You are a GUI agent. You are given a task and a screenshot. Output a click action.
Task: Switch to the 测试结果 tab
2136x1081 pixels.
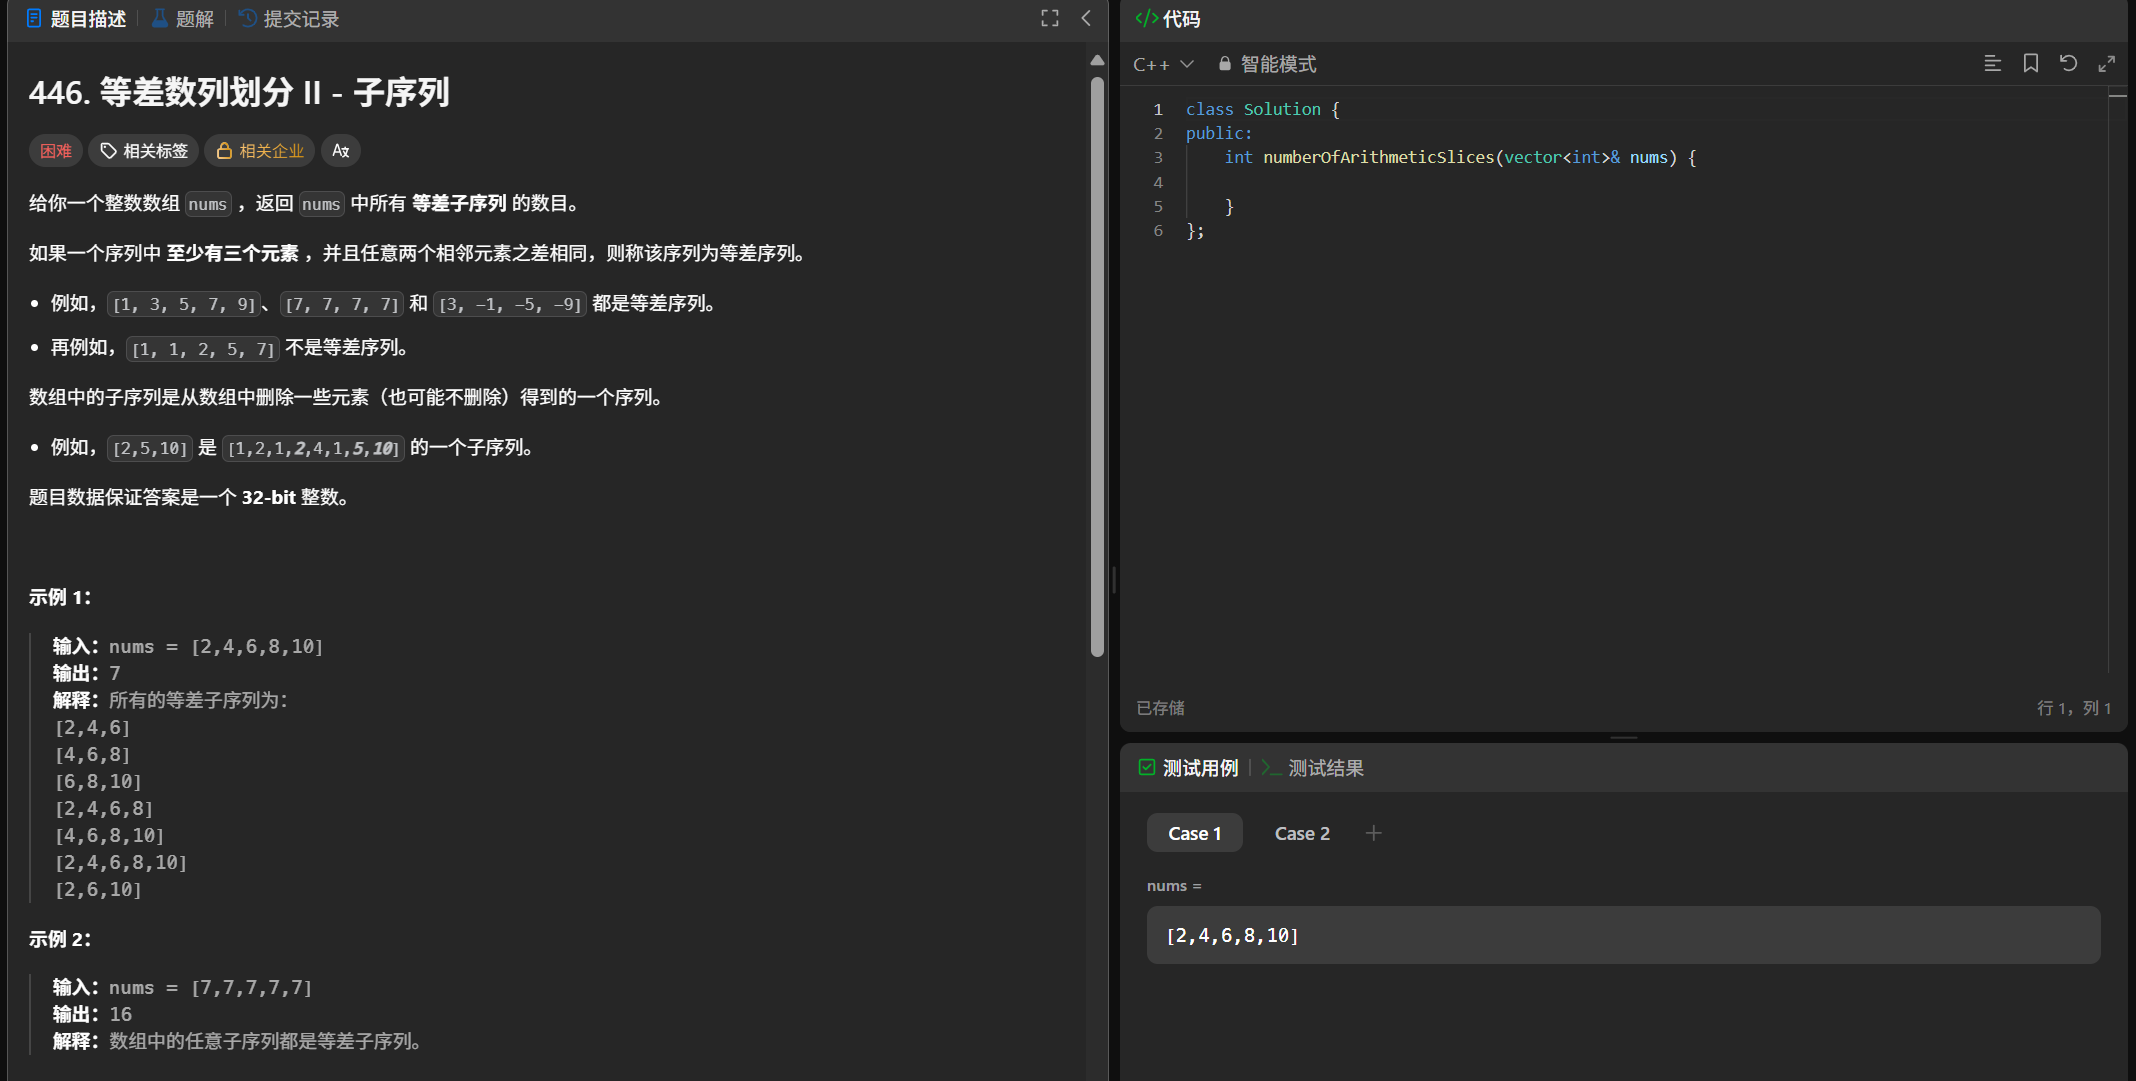1313,768
